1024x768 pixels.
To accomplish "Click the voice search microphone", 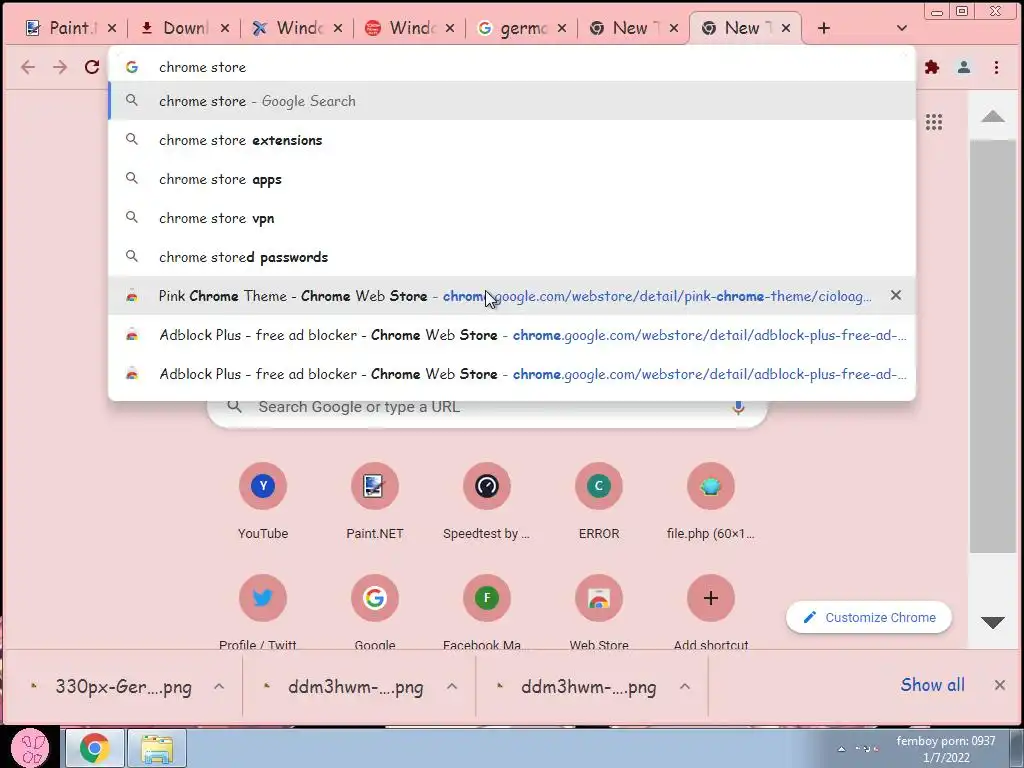I will tap(738, 407).
